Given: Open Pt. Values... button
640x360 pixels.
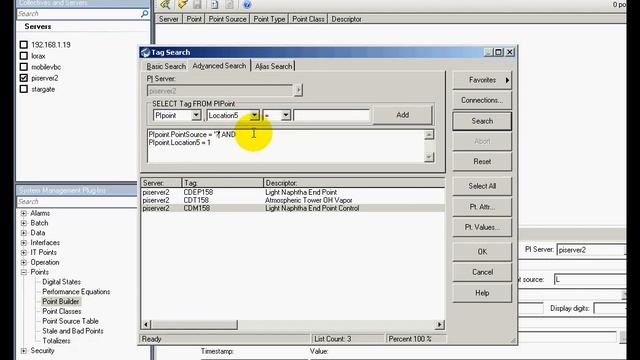Looking at the screenshot, I should 482,227.
